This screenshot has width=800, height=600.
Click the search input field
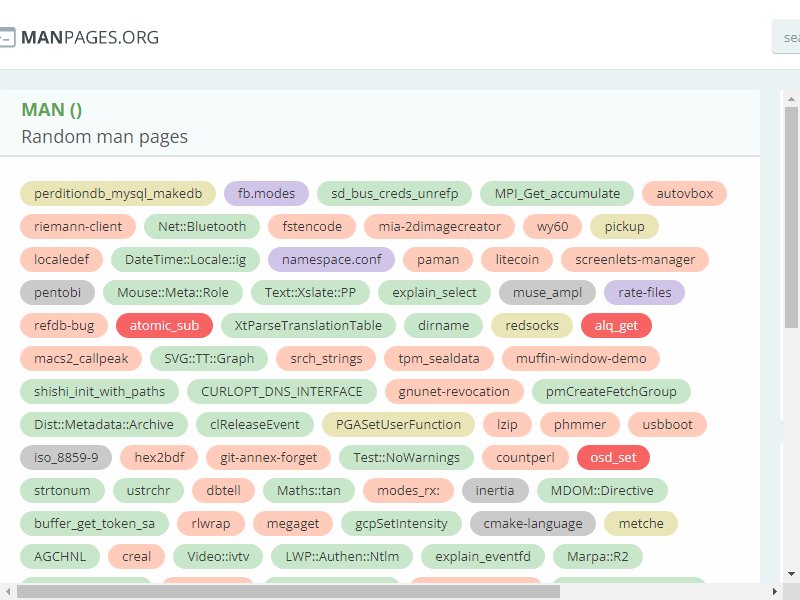click(787, 38)
